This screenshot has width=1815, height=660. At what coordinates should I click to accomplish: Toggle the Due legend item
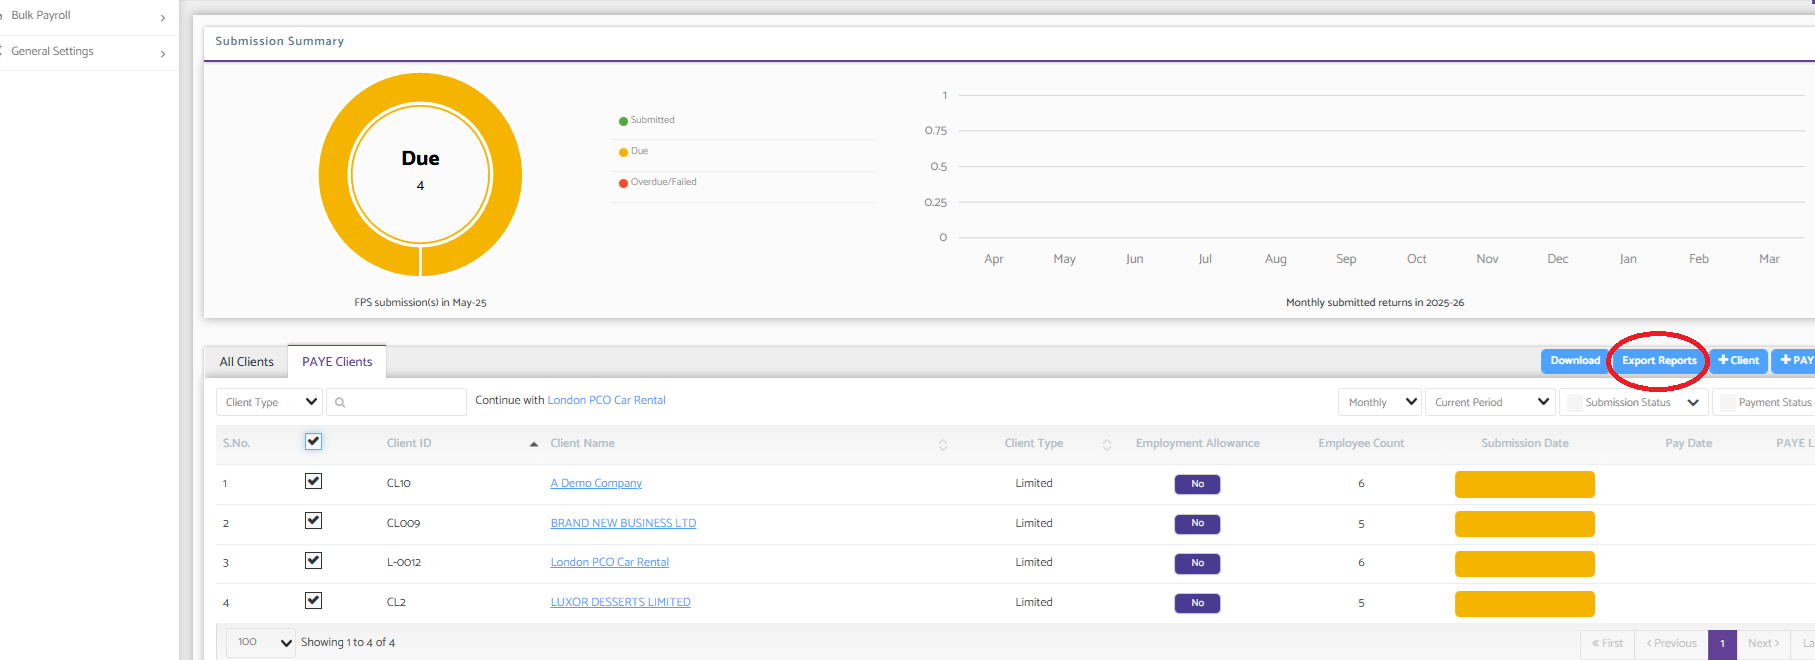click(x=634, y=151)
